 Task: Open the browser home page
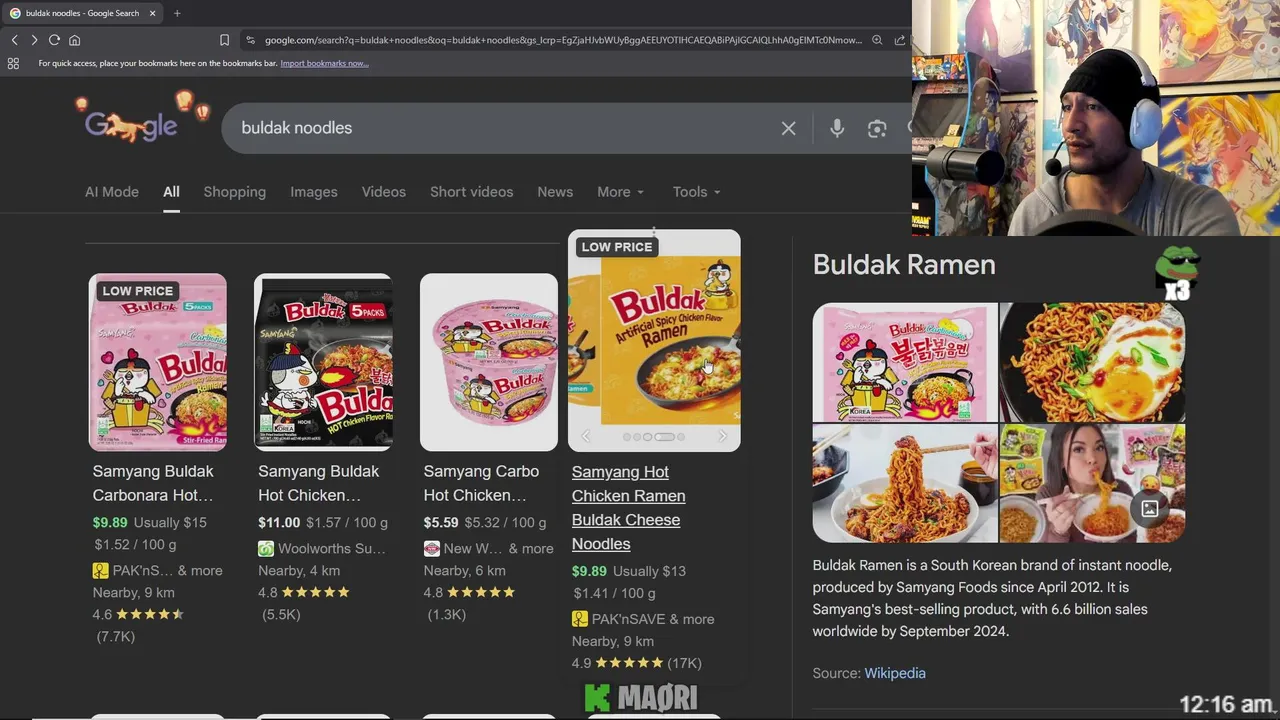click(74, 40)
